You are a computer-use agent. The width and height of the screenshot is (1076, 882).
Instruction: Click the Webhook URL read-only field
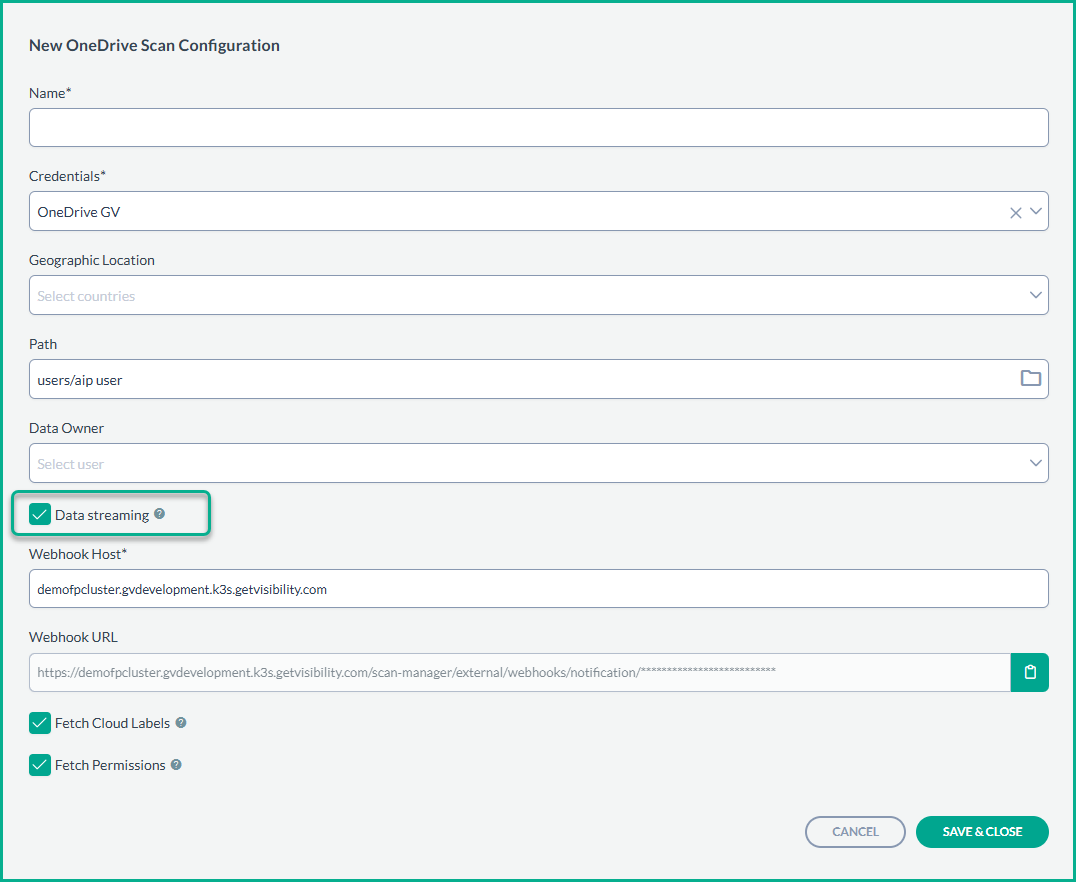(x=519, y=673)
